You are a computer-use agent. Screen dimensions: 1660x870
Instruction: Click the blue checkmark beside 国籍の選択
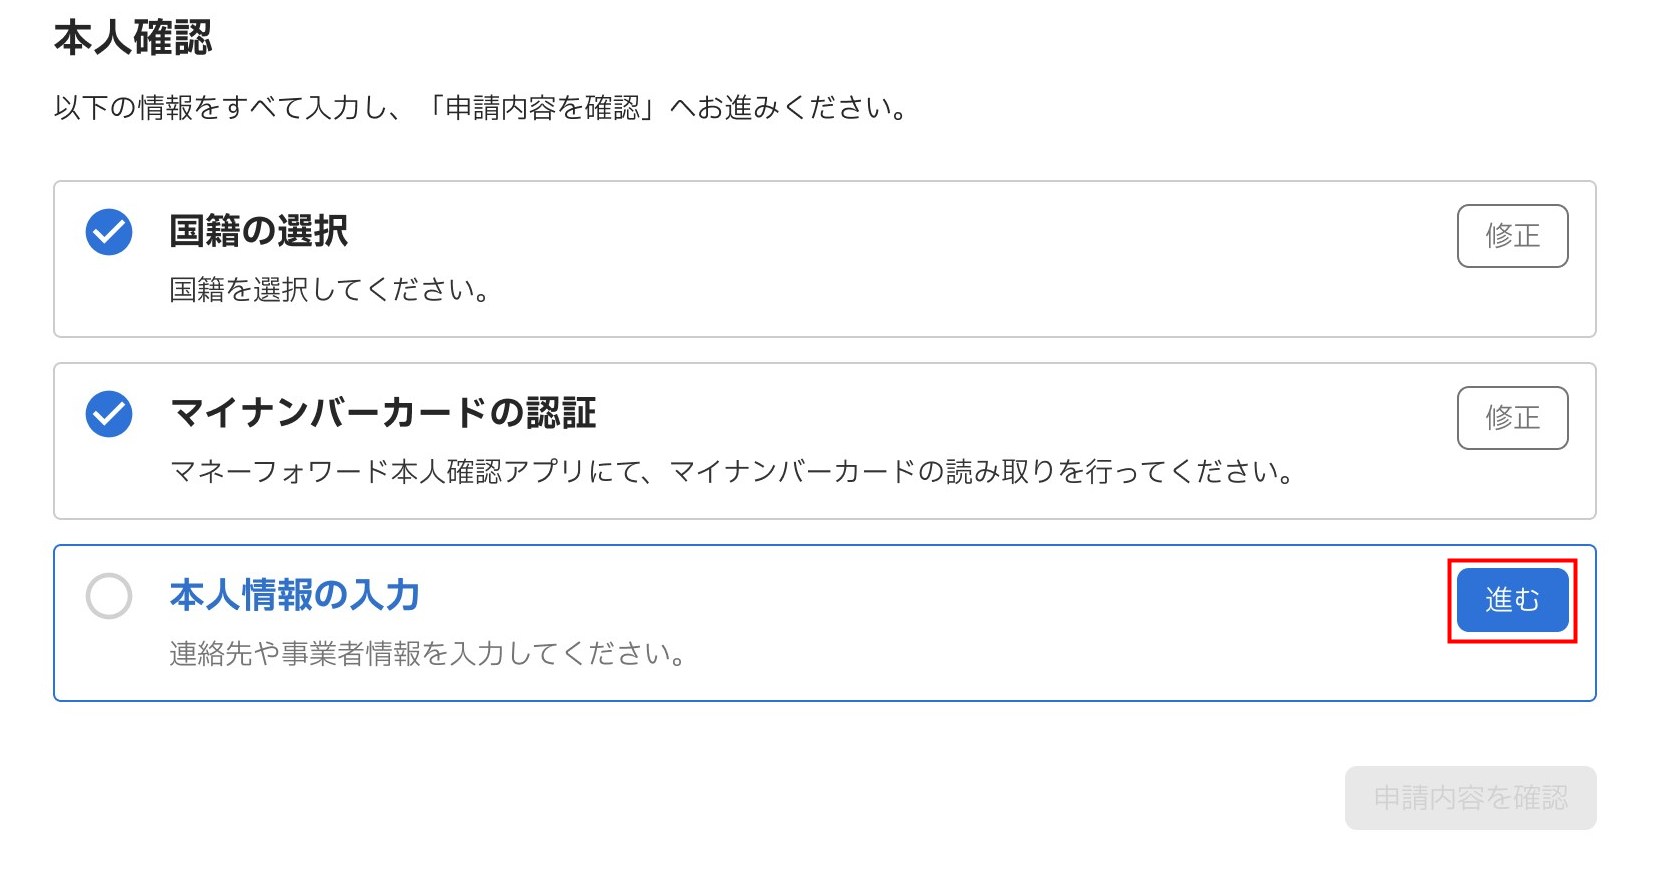[109, 232]
